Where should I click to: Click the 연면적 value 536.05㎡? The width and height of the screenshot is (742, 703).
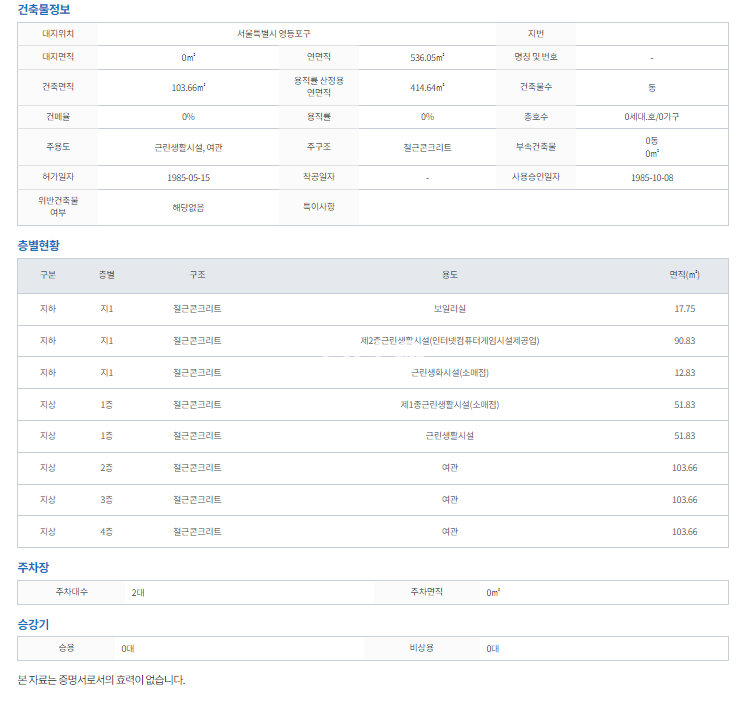tap(427, 58)
